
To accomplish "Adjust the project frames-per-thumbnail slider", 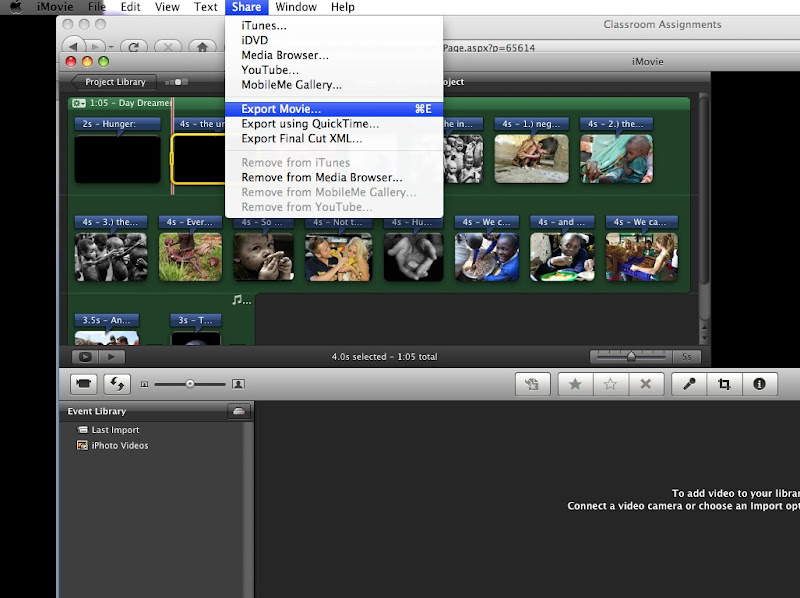I will pos(631,357).
